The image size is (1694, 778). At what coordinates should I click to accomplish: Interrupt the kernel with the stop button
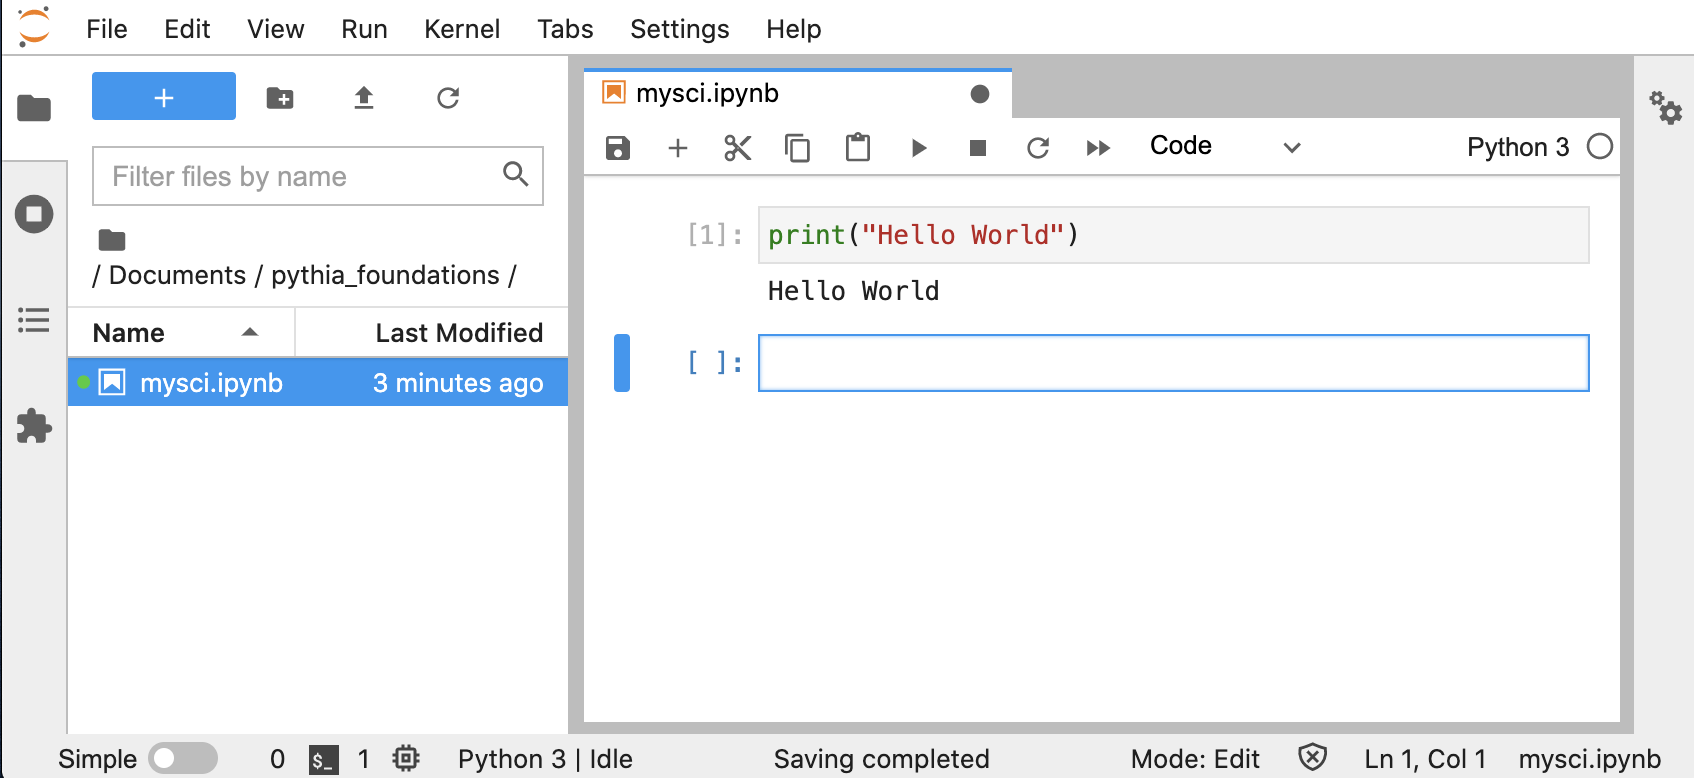click(978, 148)
